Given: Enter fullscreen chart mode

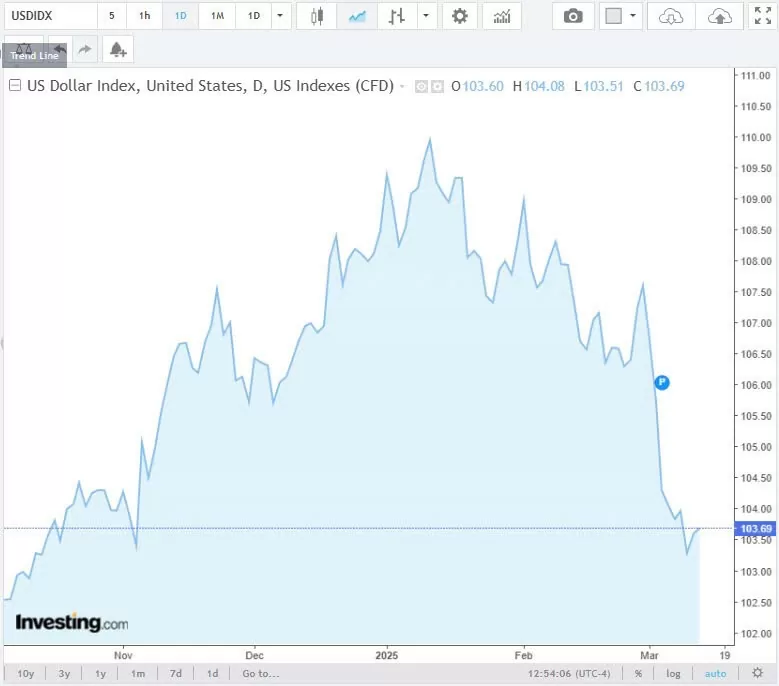Looking at the screenshot, I should coord(762,16).
